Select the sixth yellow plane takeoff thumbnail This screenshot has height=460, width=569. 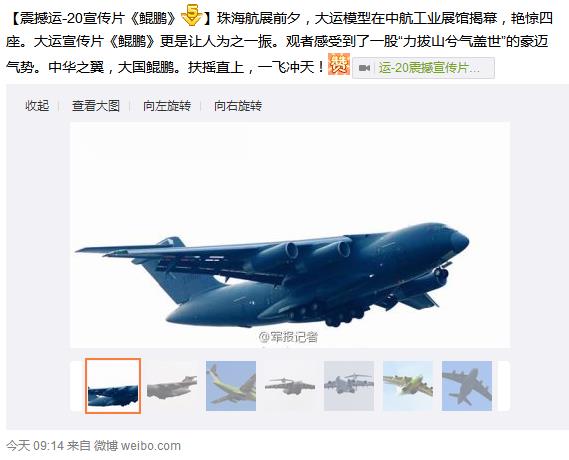pos(408,386)
